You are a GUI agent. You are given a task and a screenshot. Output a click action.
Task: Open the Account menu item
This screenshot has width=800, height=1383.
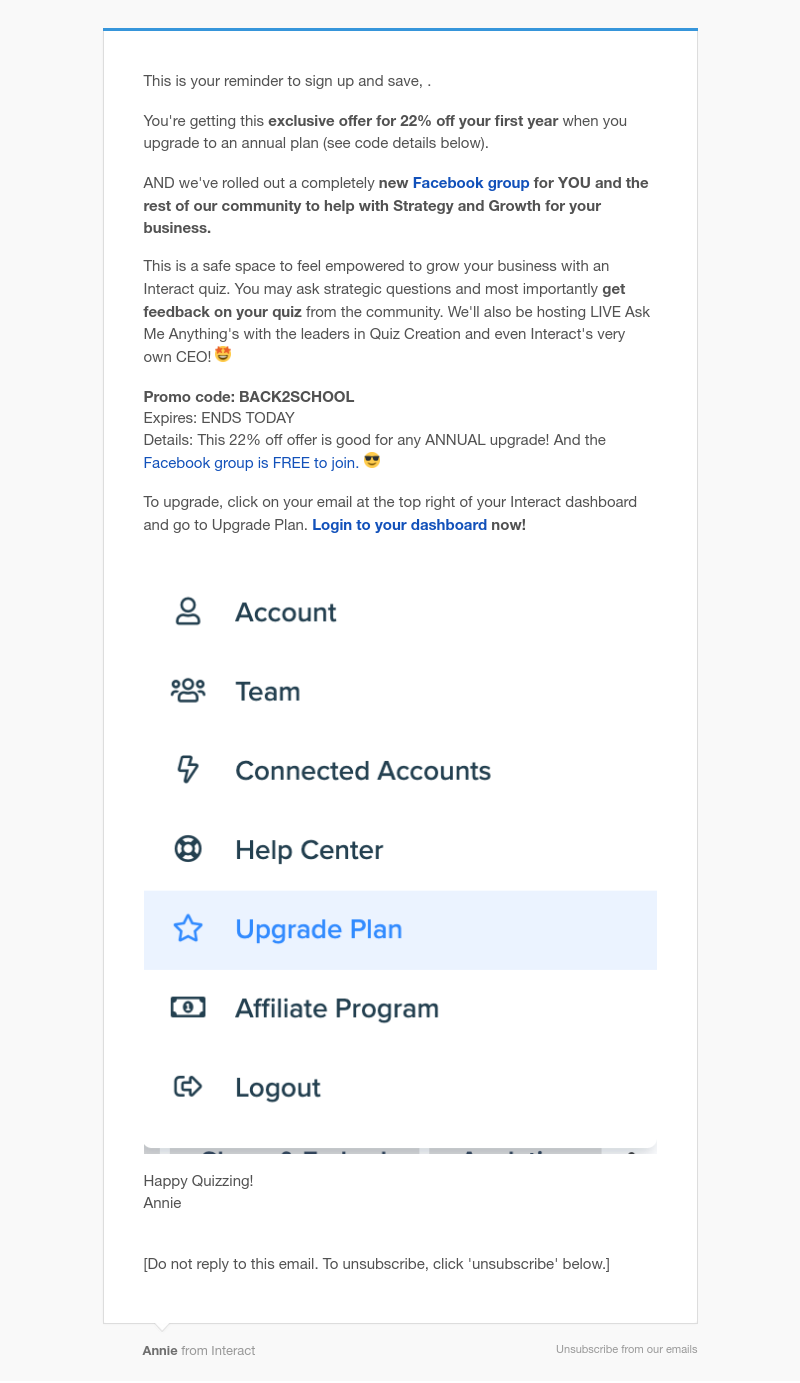click(x=400, y=612)
